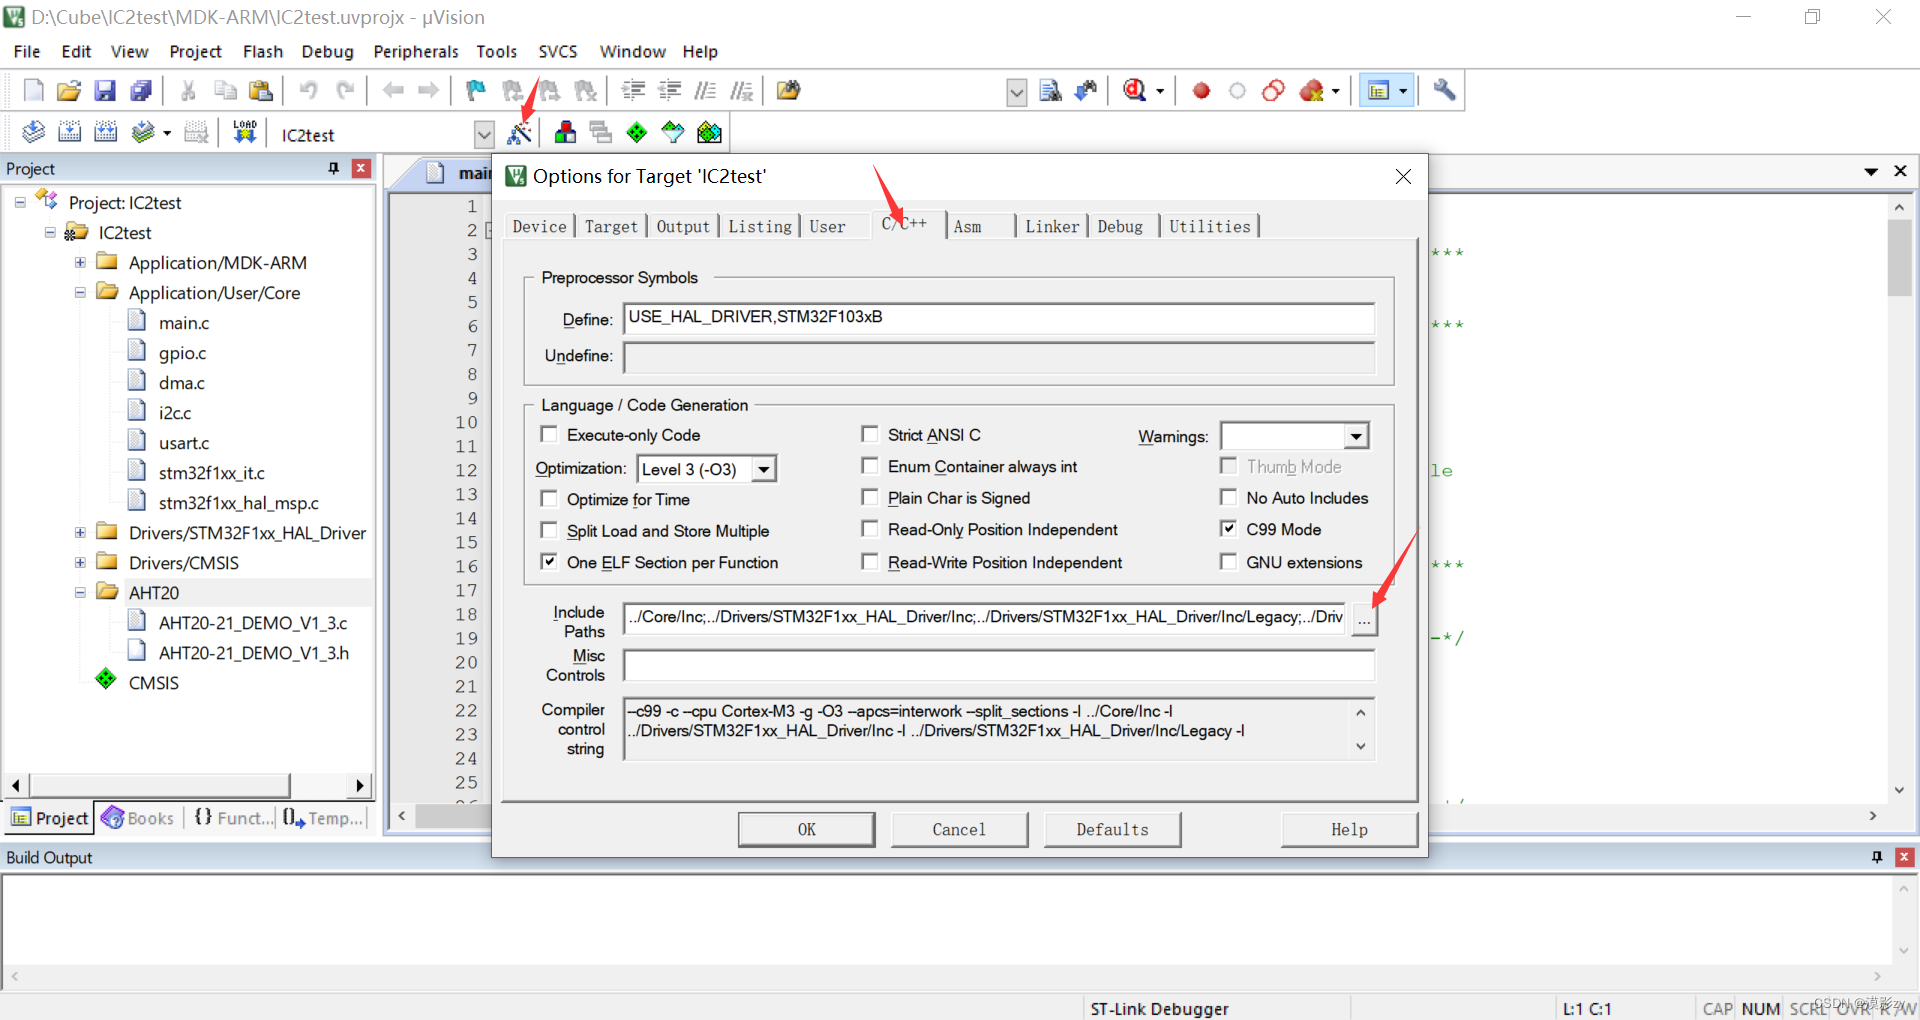Click the Select Software Packs icon
Screen dimensions: 1920x1020
click(673, 132)
